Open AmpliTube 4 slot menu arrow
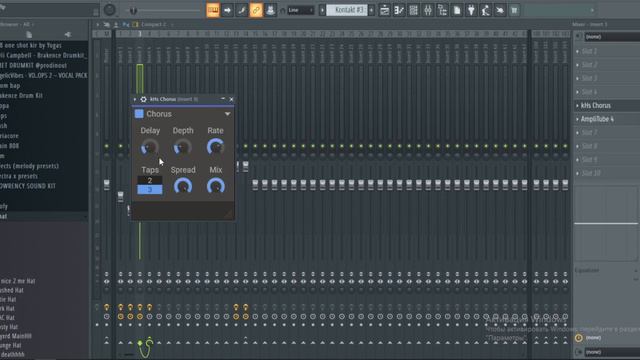Viewport: 640px width, 360px height. point(578,119)
